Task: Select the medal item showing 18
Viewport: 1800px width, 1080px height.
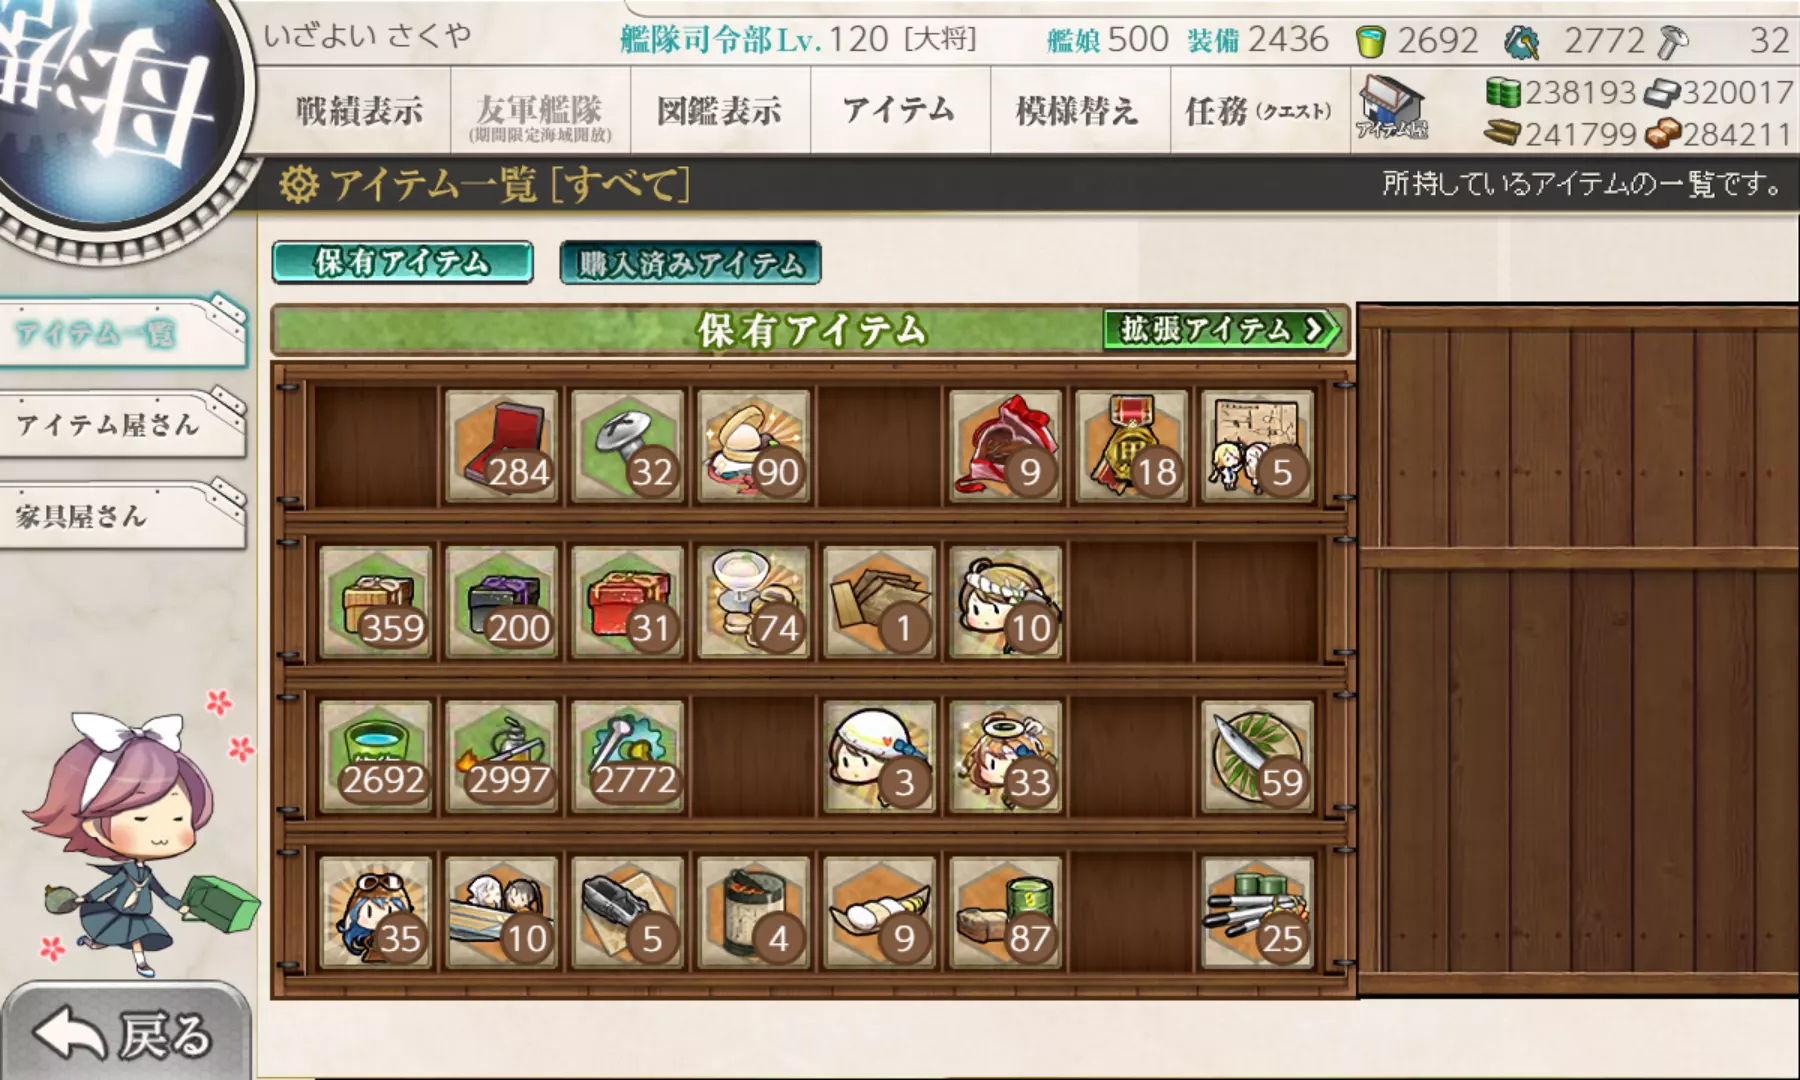Action: point(1132,445)
